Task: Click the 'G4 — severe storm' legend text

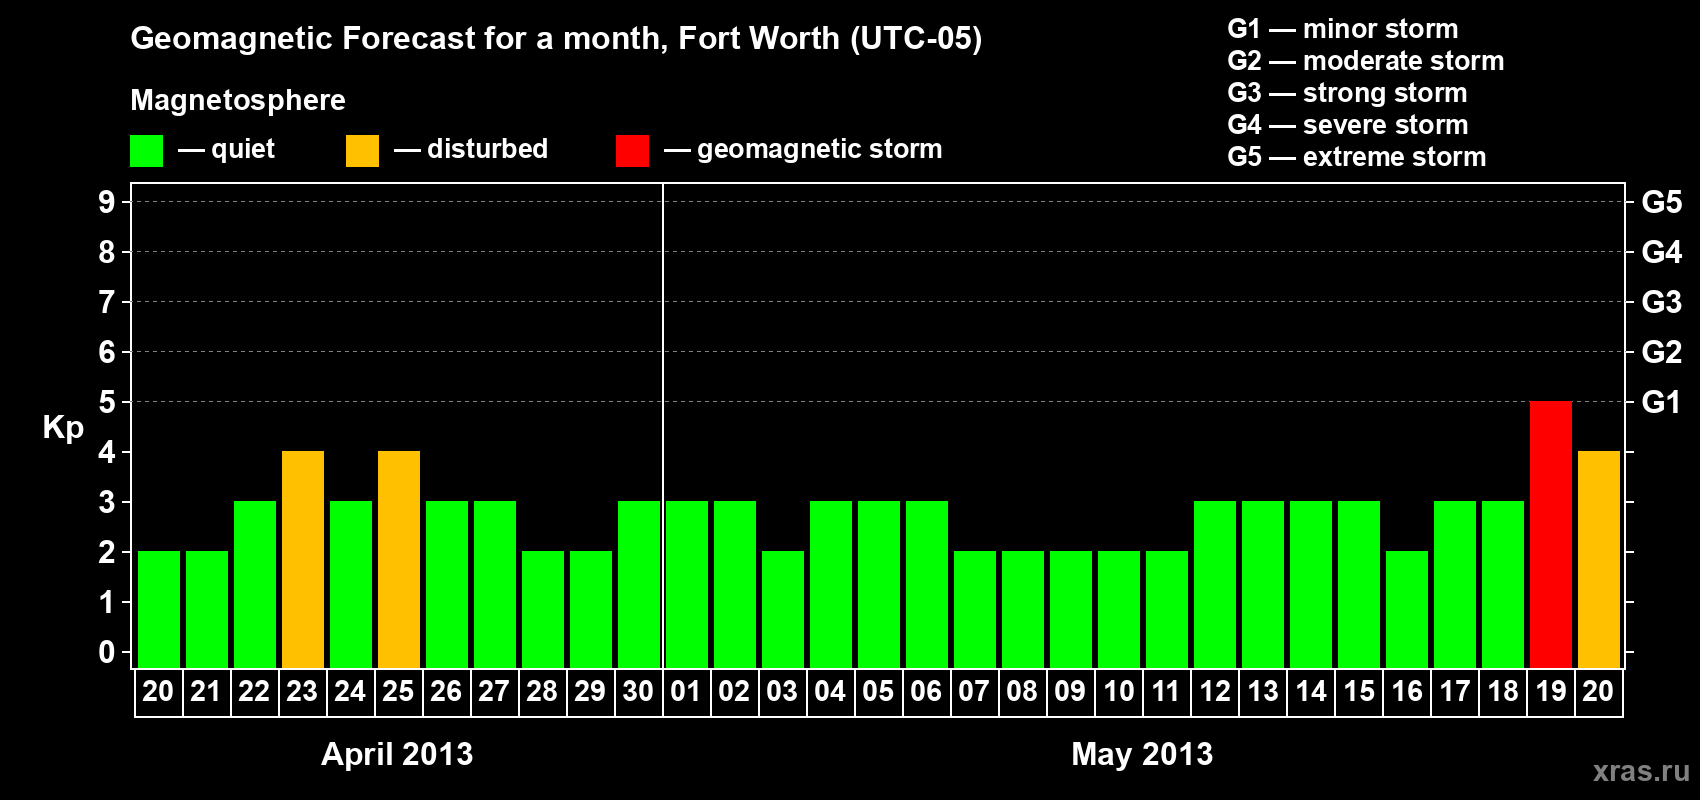Action: point(1348,125)
